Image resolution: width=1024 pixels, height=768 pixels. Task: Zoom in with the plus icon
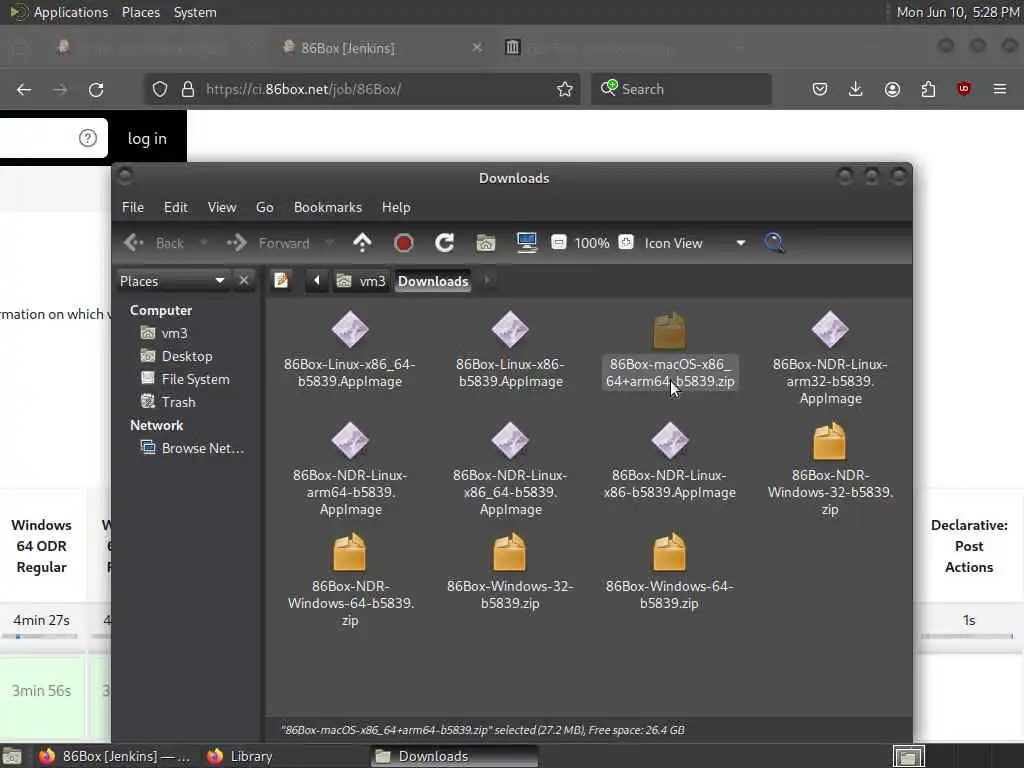626,242
